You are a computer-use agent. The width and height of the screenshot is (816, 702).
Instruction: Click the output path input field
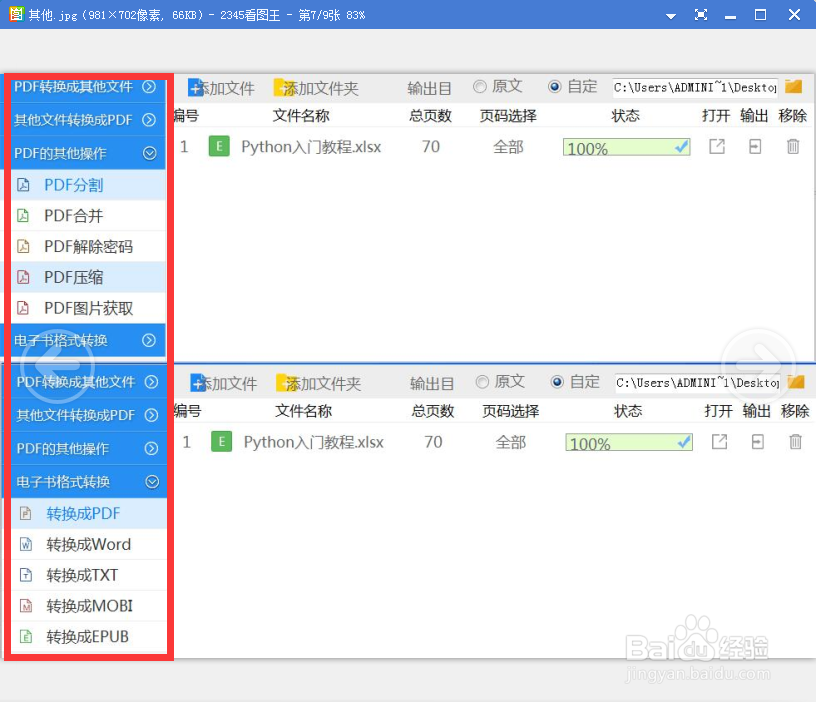coord(691,87)
